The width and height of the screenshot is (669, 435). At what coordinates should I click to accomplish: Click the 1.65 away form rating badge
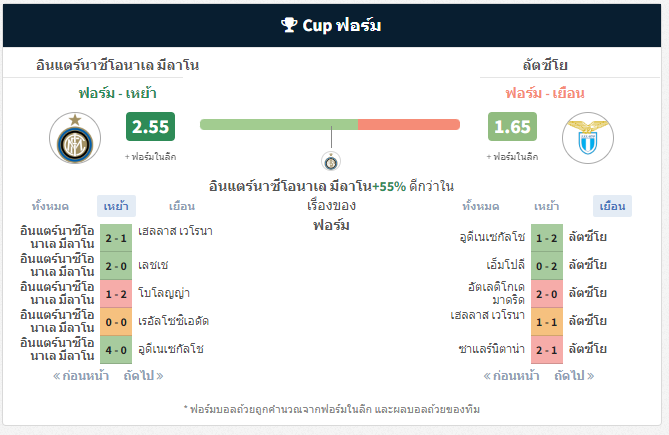click(512, 127)
